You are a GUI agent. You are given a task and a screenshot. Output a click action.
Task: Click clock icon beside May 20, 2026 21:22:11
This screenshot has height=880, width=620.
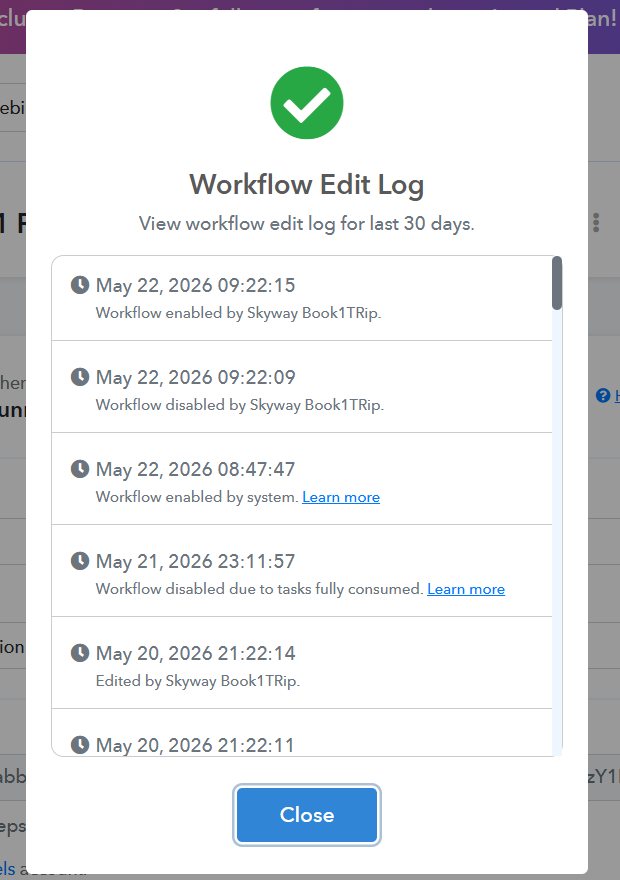[x=80, y=745]
